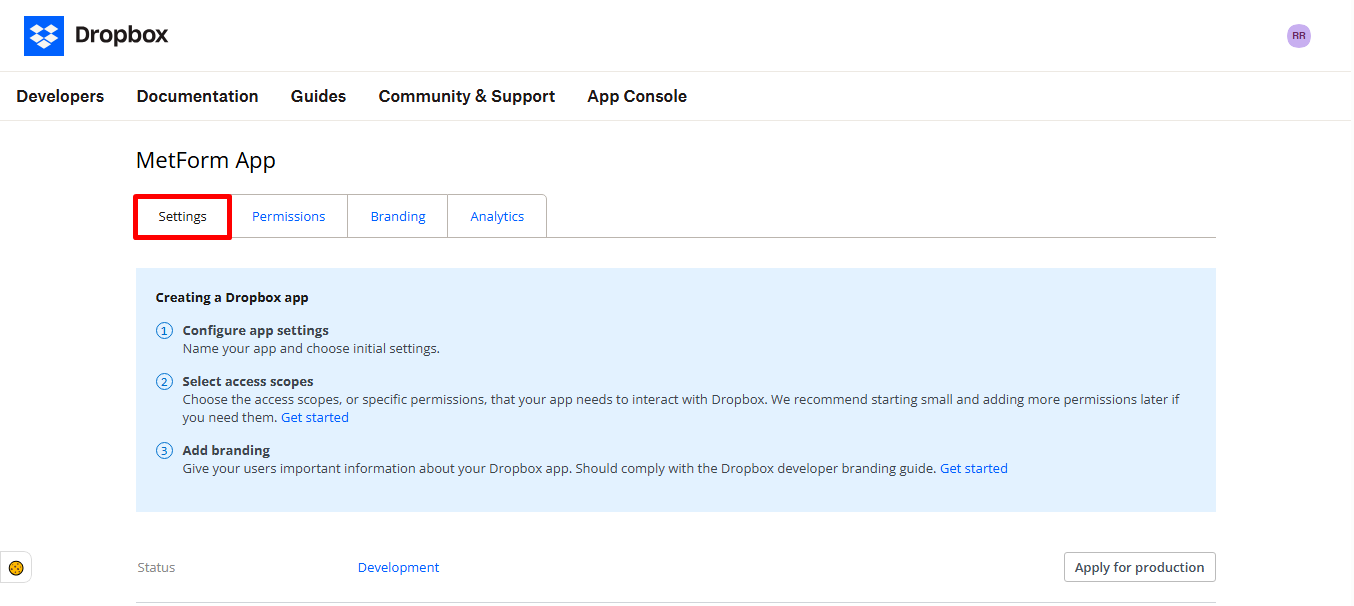Click the circled step 3 icon
Image resolution: width=1354 pixels, height=606 pixels.
[x=164, y=450]
